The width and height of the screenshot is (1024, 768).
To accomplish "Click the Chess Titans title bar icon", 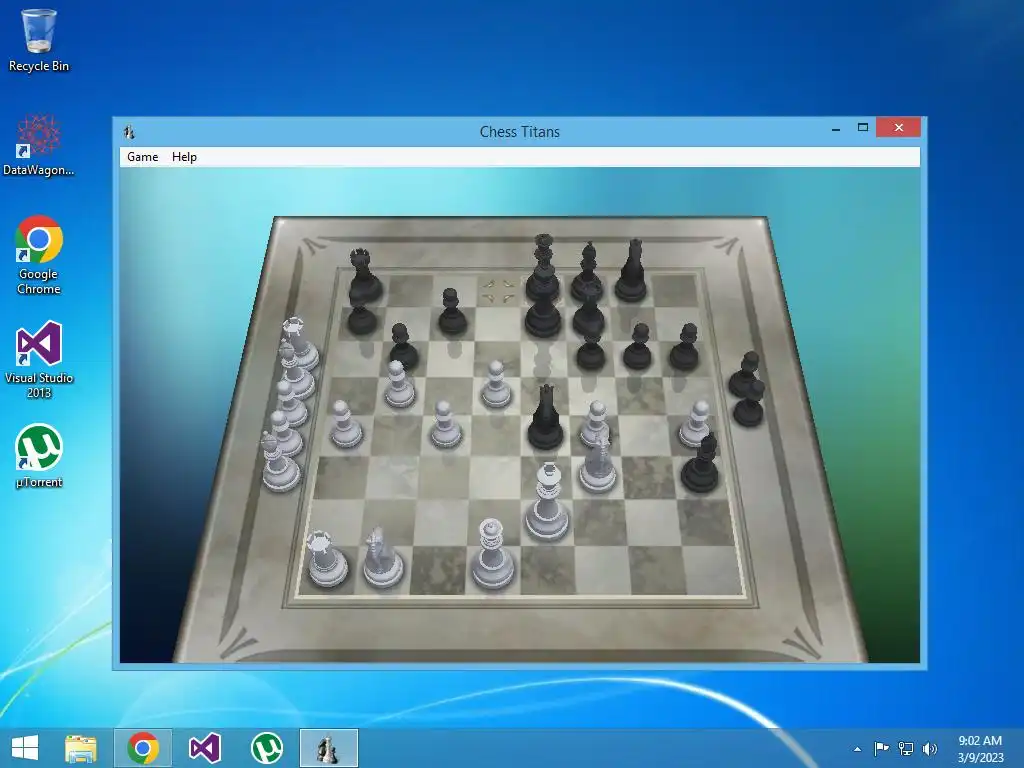I will (x=129, y=132).
